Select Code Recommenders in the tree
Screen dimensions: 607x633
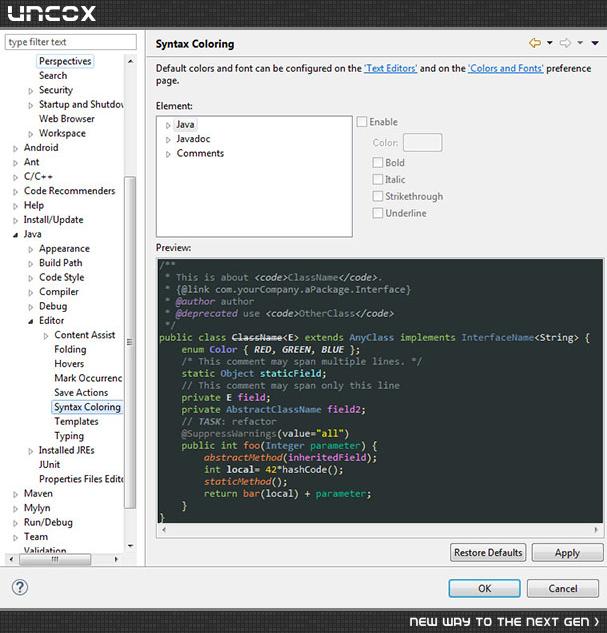tap(69, 191)
